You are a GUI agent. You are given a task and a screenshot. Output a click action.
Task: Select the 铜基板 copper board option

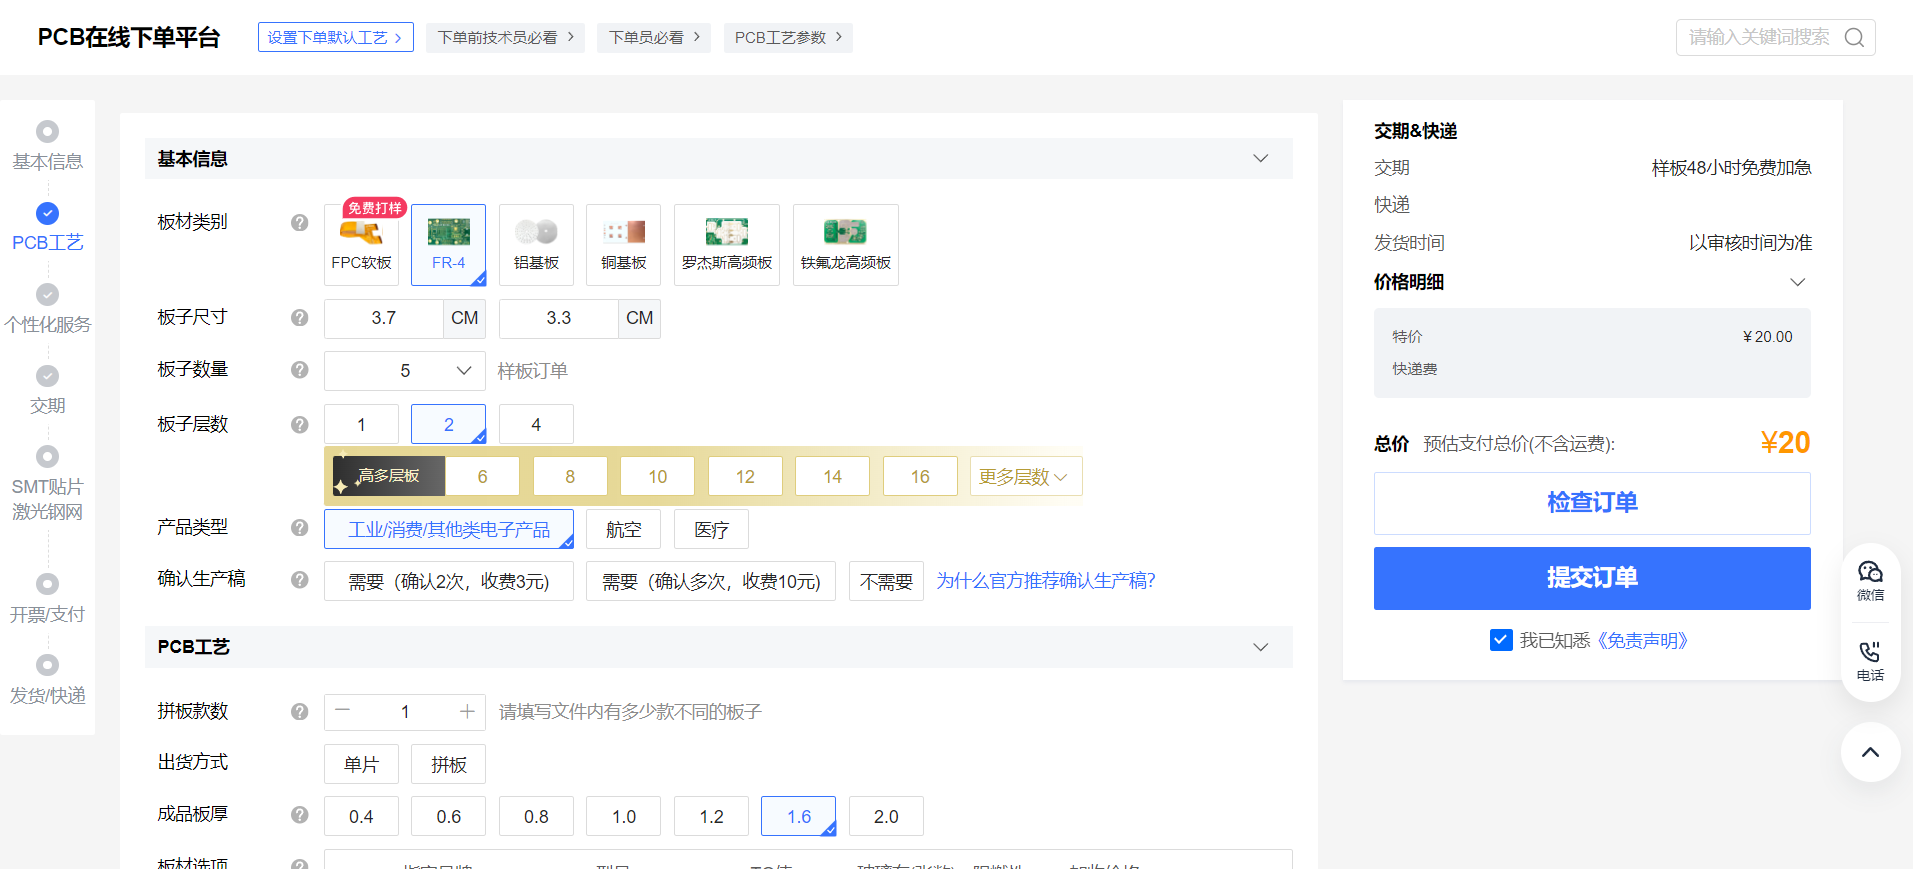(x=623, y=245)
